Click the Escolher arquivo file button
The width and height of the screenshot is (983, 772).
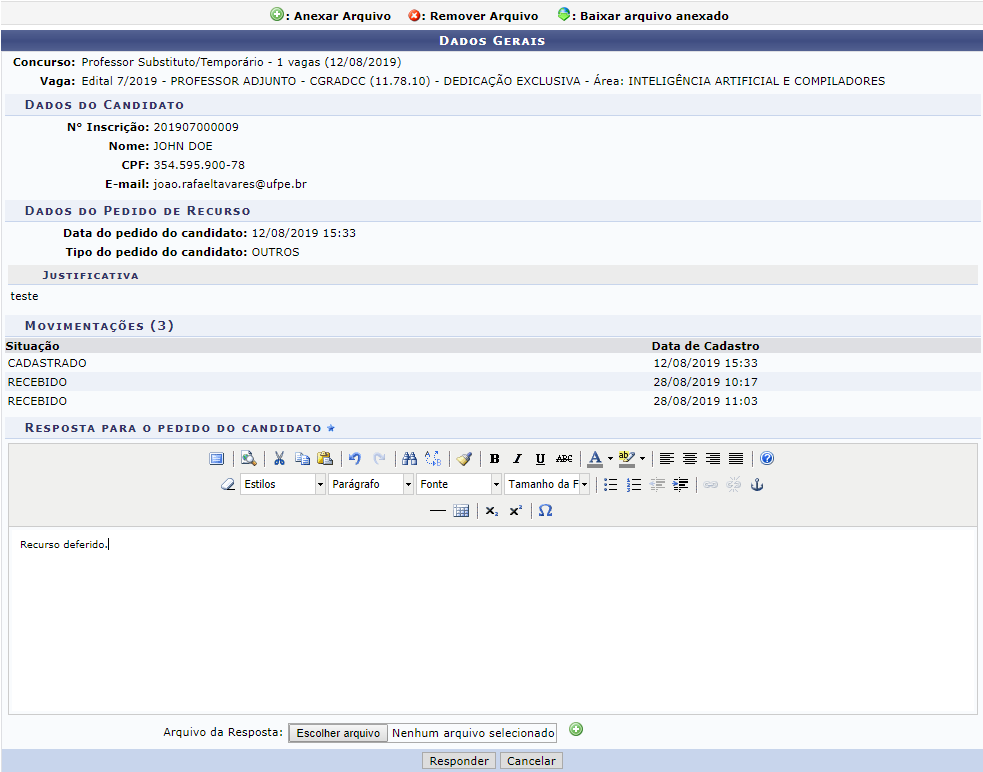(338, 733)
